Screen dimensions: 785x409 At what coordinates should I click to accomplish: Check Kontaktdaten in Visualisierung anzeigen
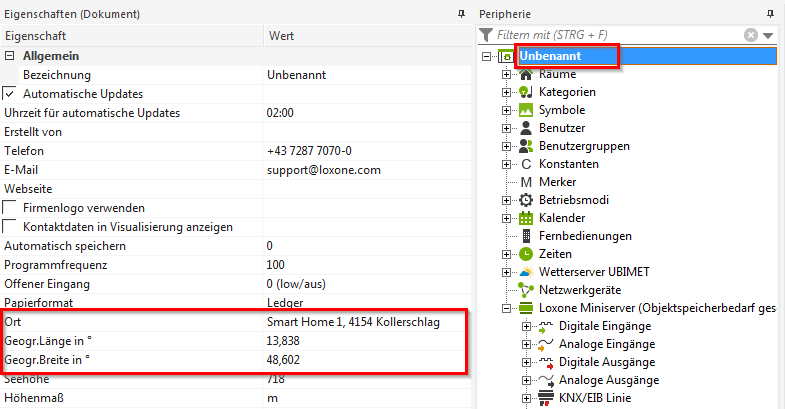click(10, 226)
